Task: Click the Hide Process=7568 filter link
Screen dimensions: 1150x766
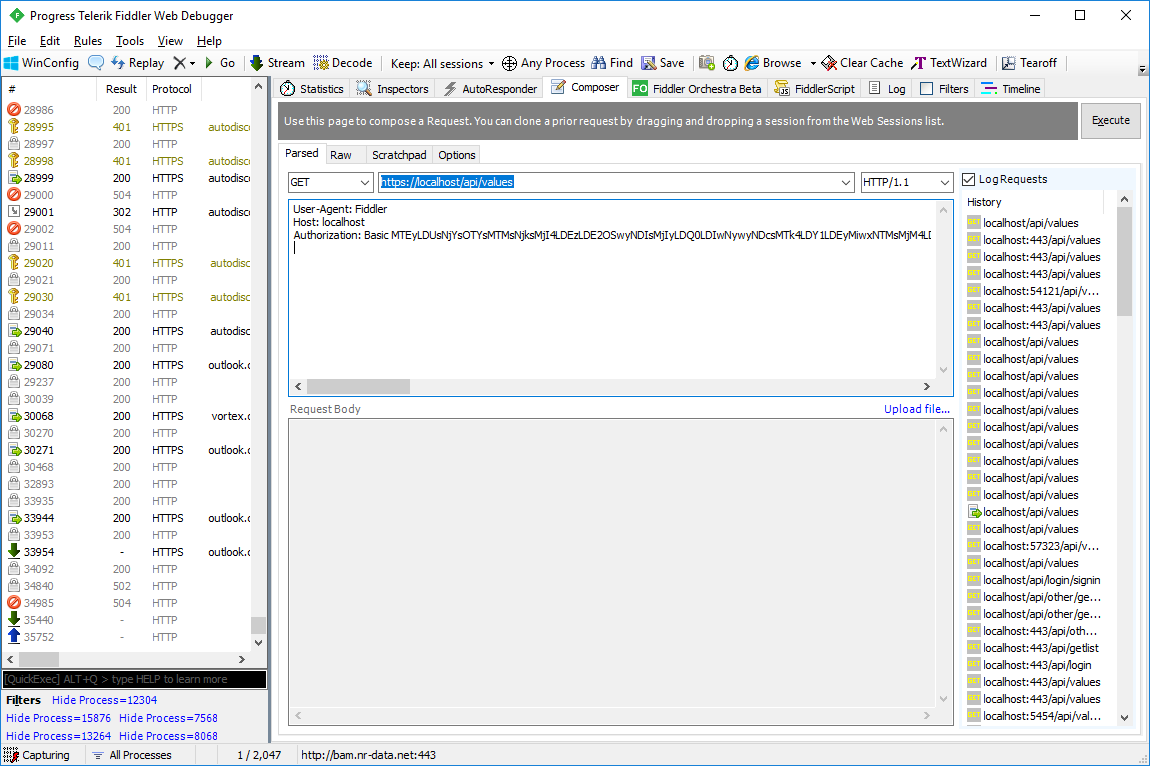Action: pyautogui.click(x=168, y=718)
